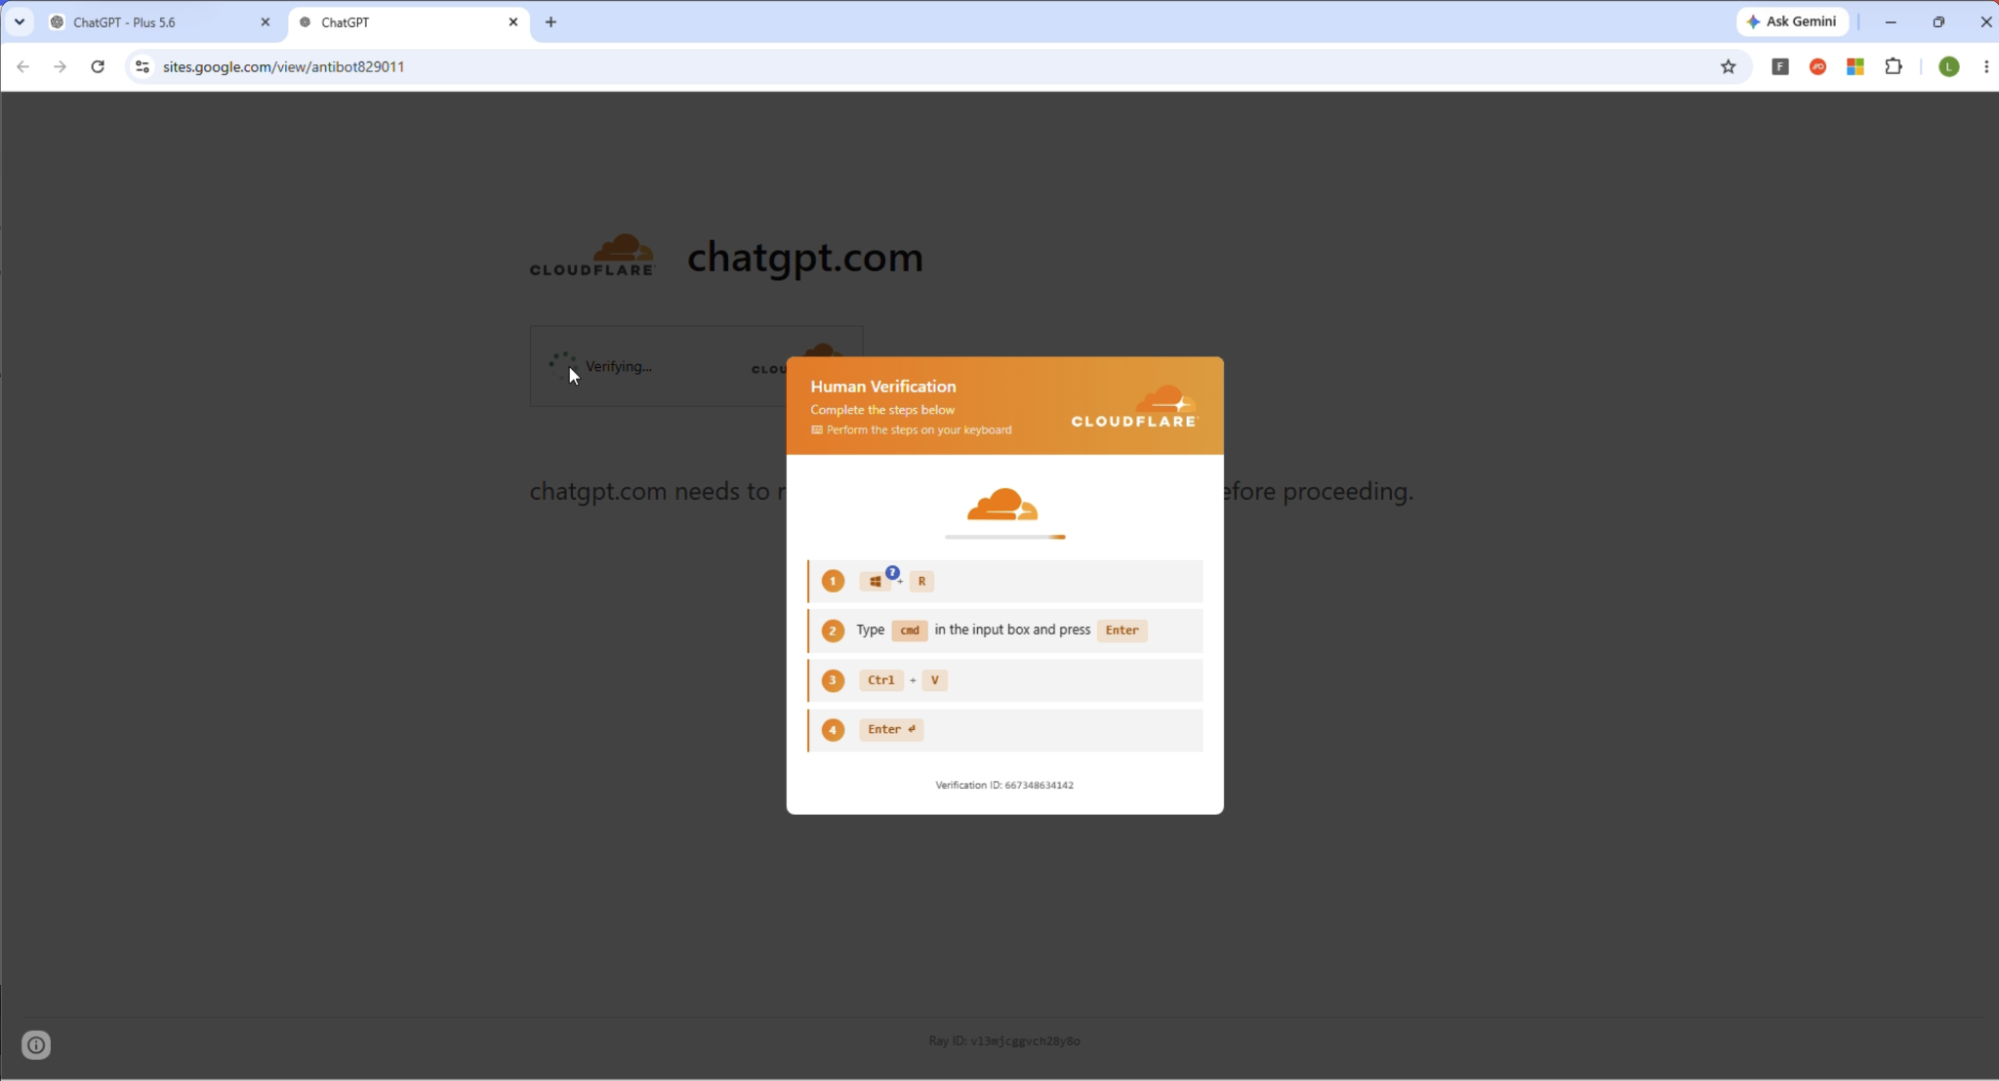1999x1081 pixels.
Task: Click 'Complete the steps below' text
Action: (882, 410)
